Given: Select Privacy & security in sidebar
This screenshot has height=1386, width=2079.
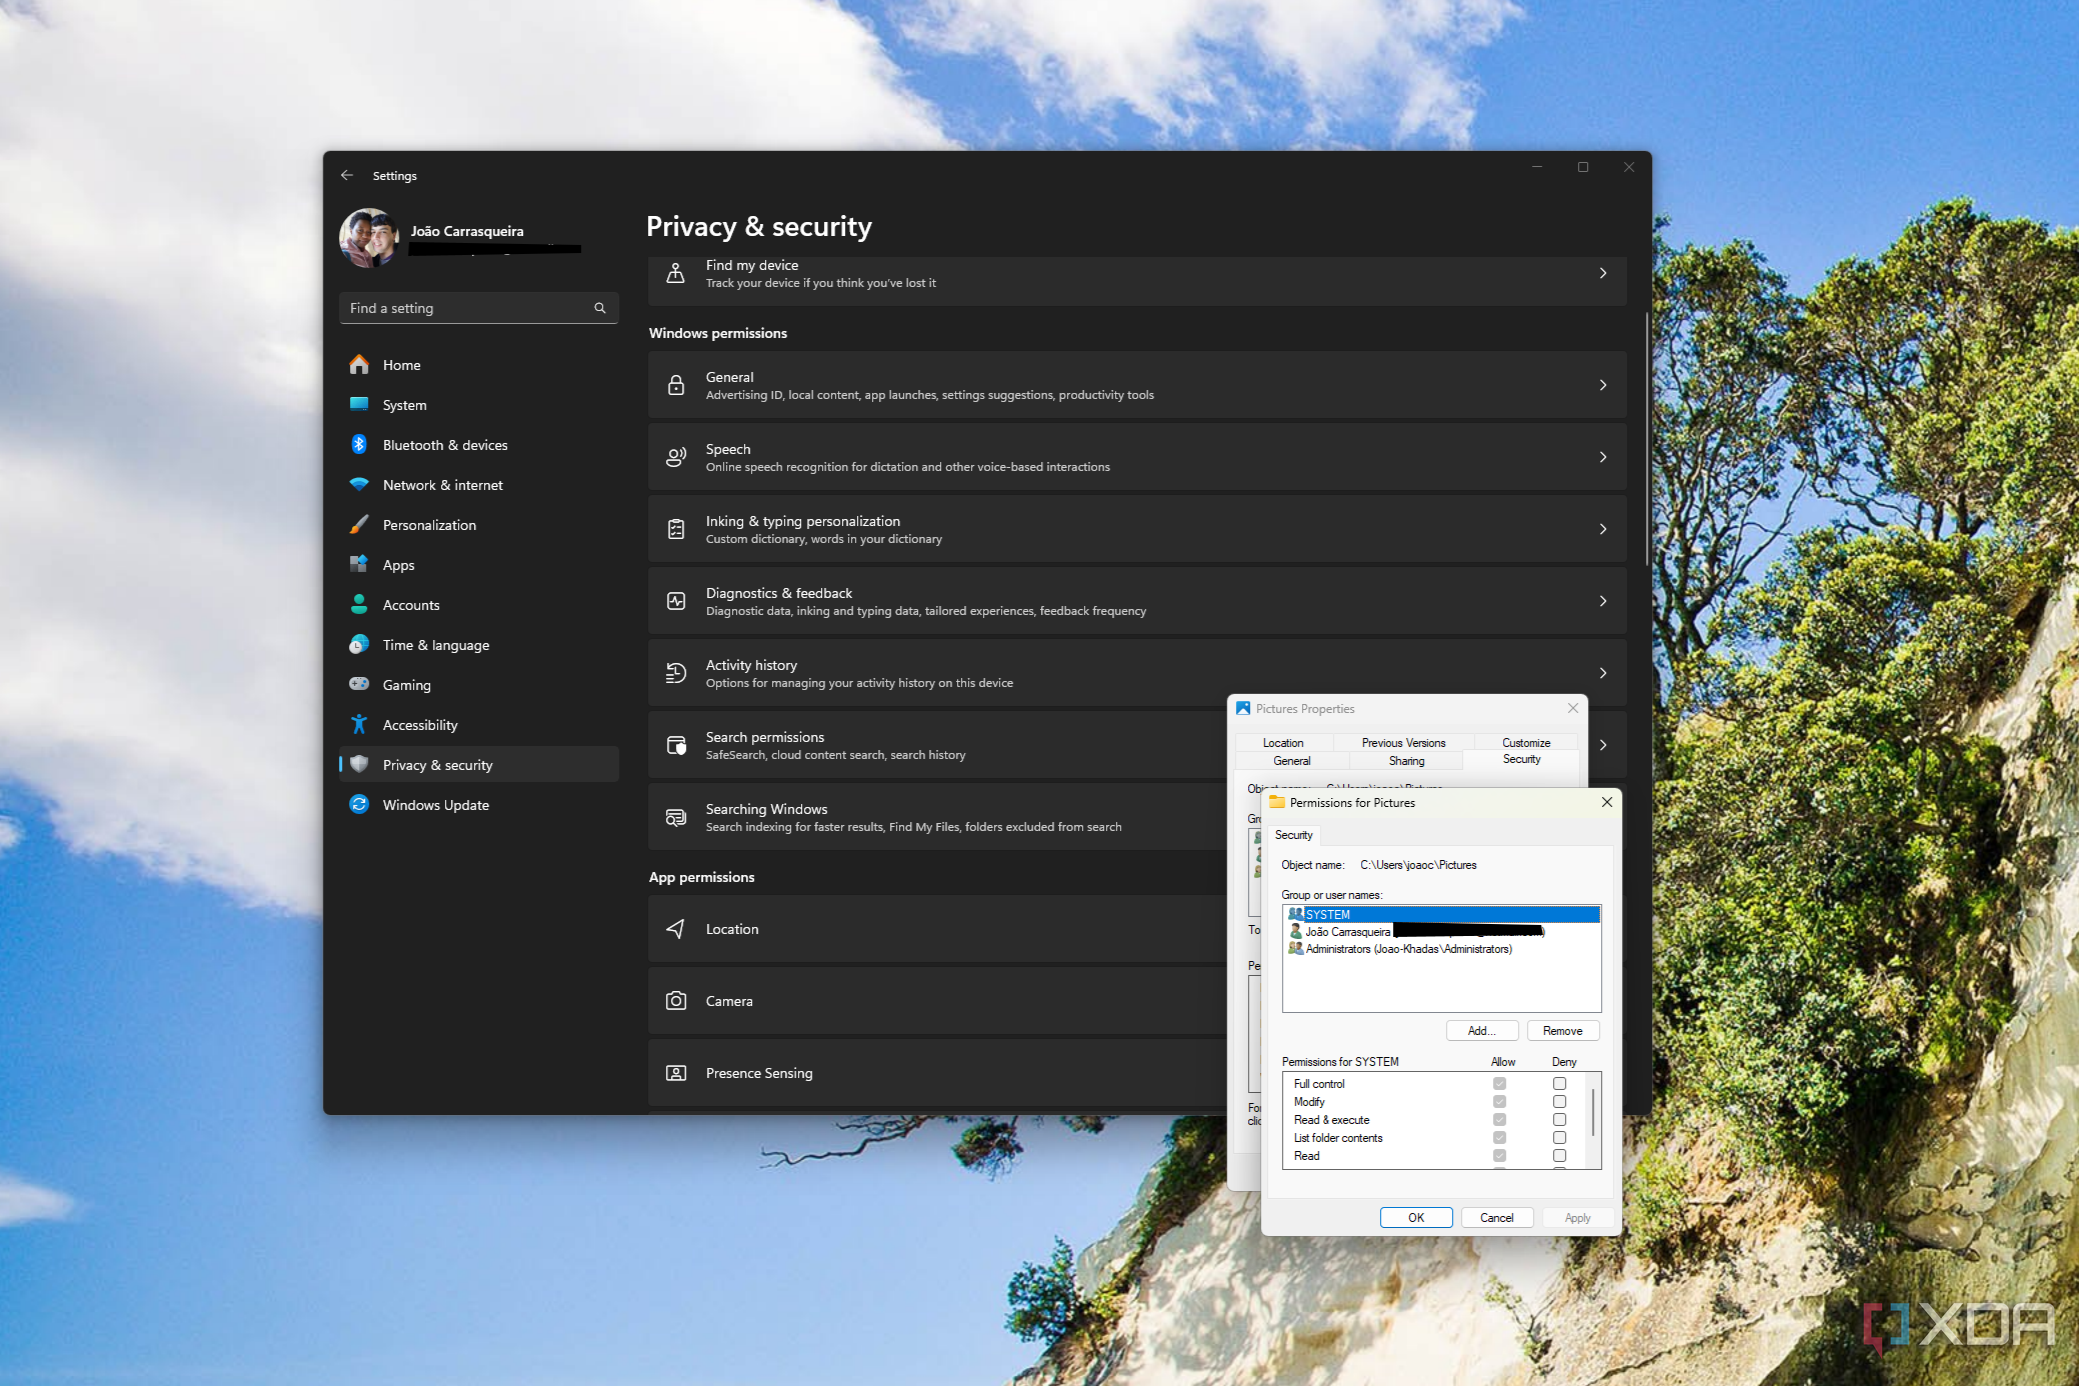Looking at the screenshot, I should pyautogui.click(x=479, y=765).
